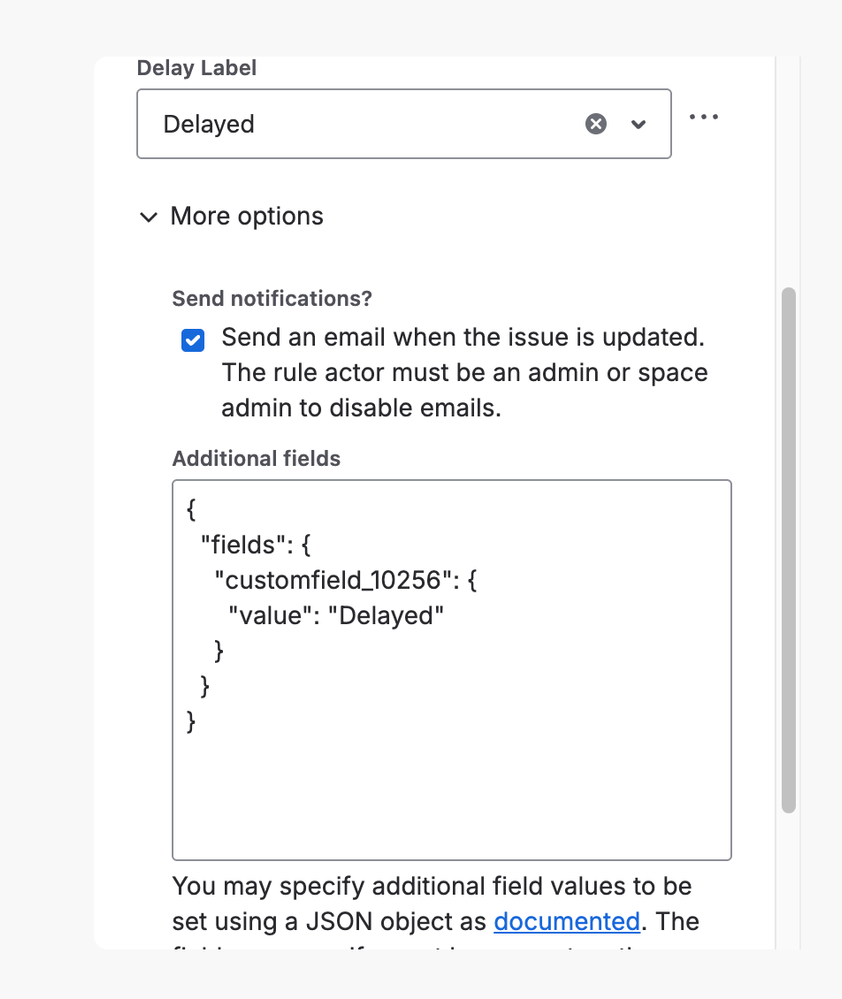Clear the Delayed value in Delay Label

click(596, 124)
